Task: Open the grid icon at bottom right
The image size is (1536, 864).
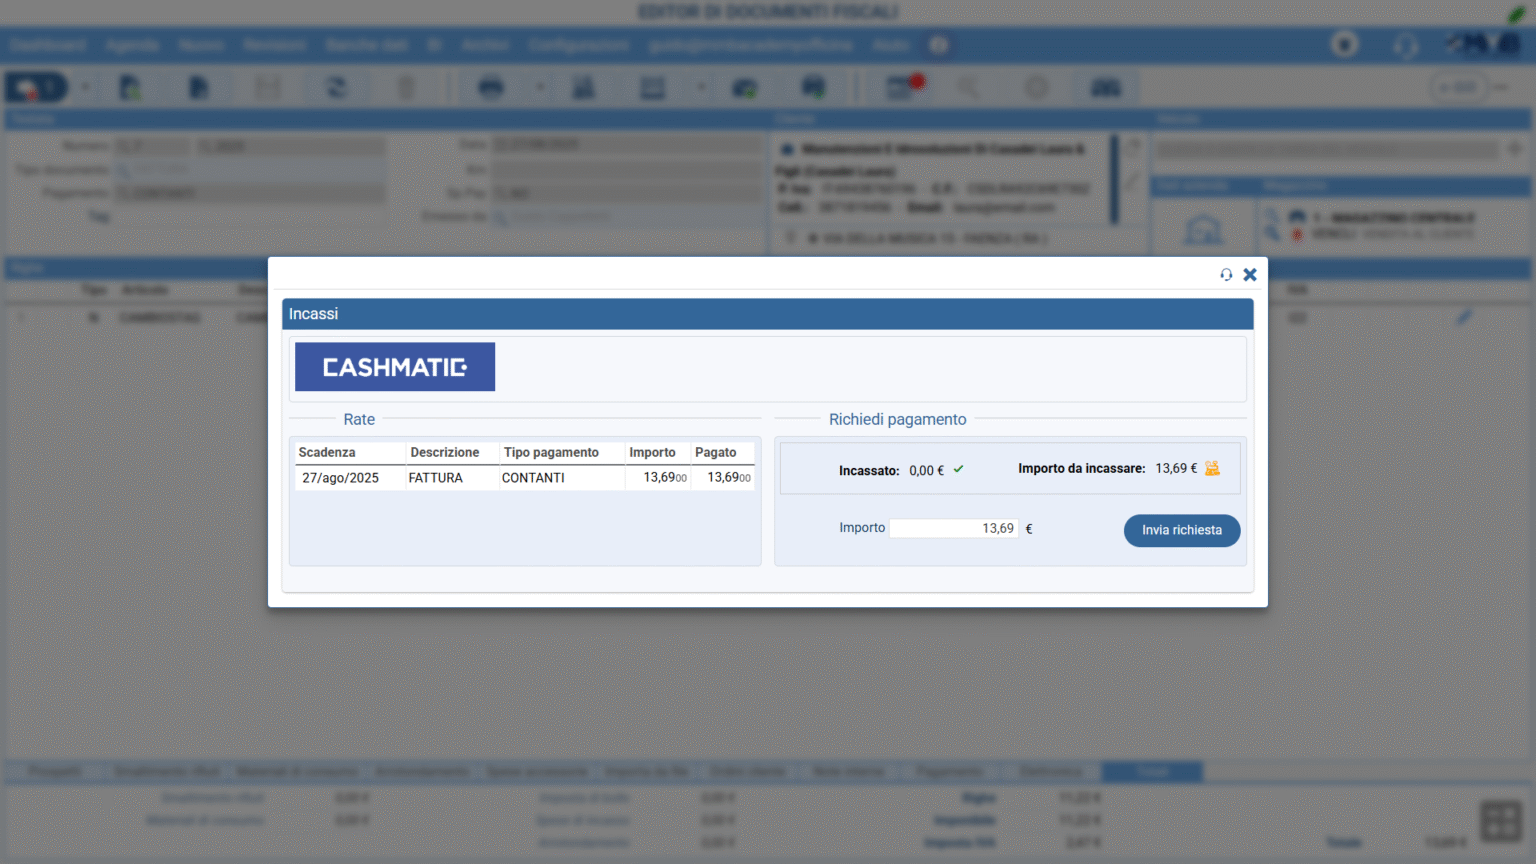Action: (x=1500, y=822)
